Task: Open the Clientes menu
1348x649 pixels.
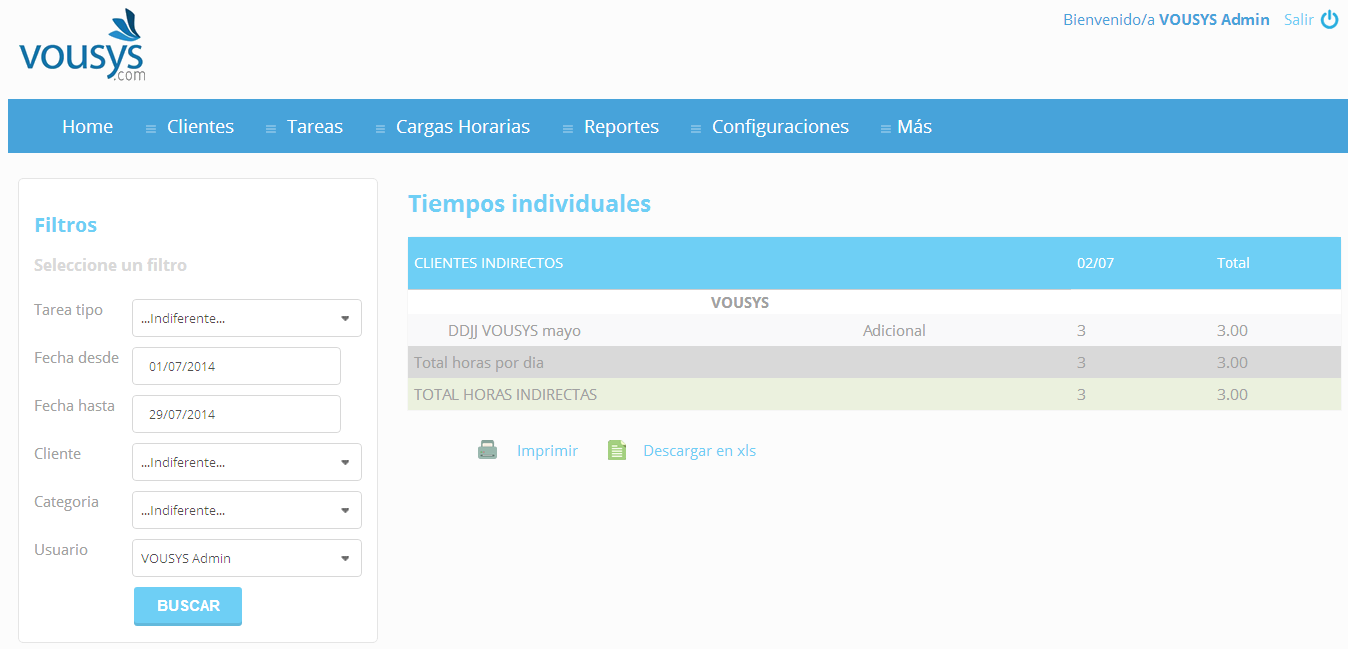Action: click(x=200, y=127)
